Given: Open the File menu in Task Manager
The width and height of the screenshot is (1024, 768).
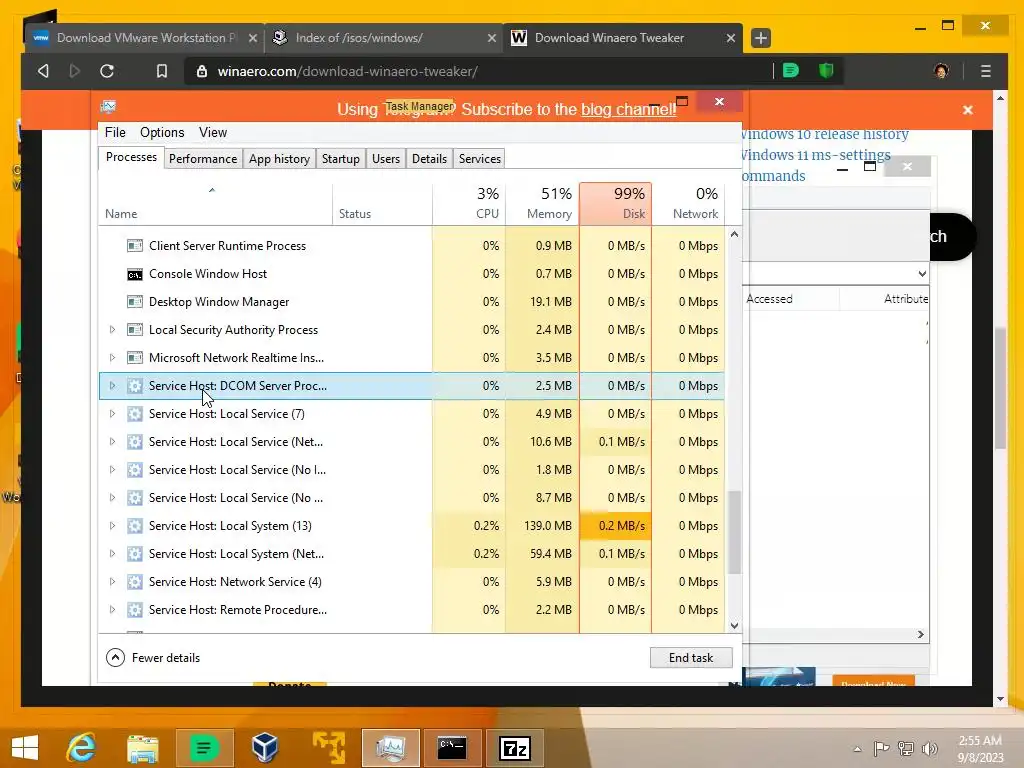Looking at the screenshot, I should click(115, 133).
